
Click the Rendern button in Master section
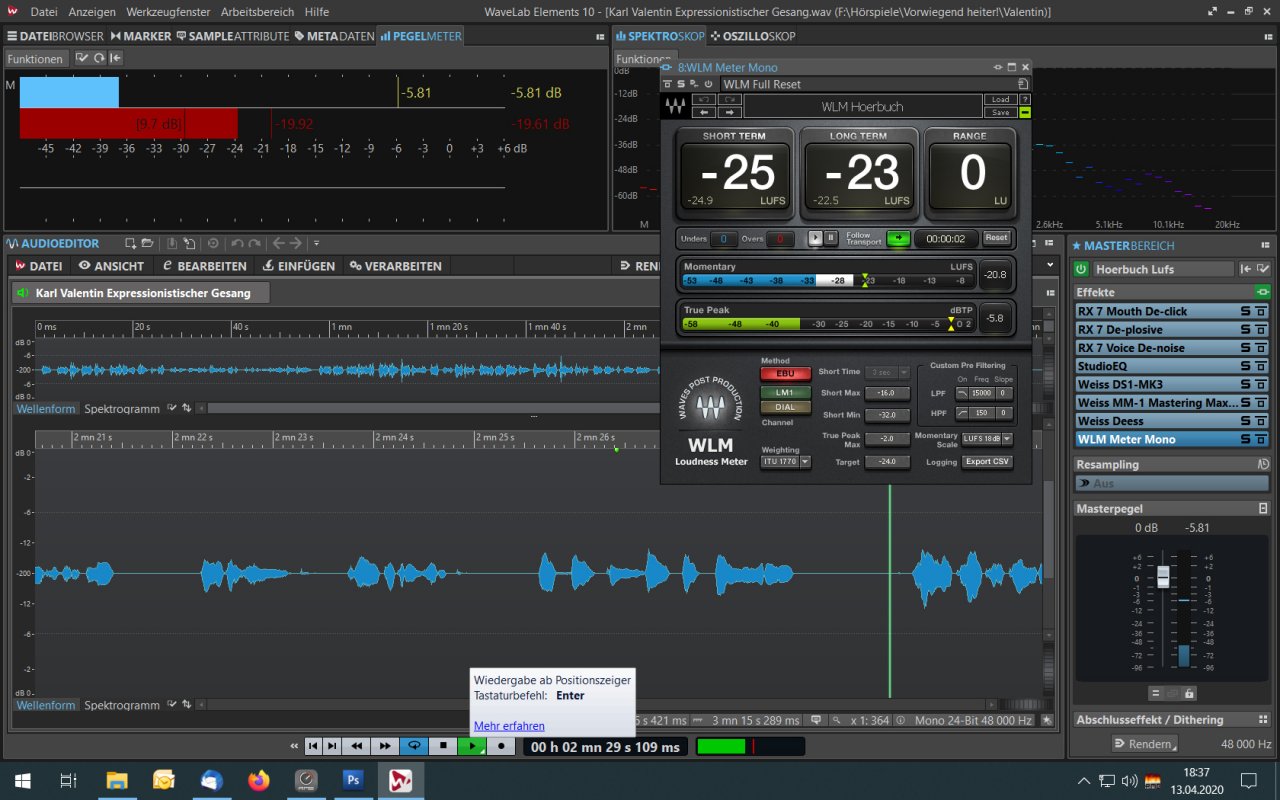pyautogui.click(x=1144, y=744)
